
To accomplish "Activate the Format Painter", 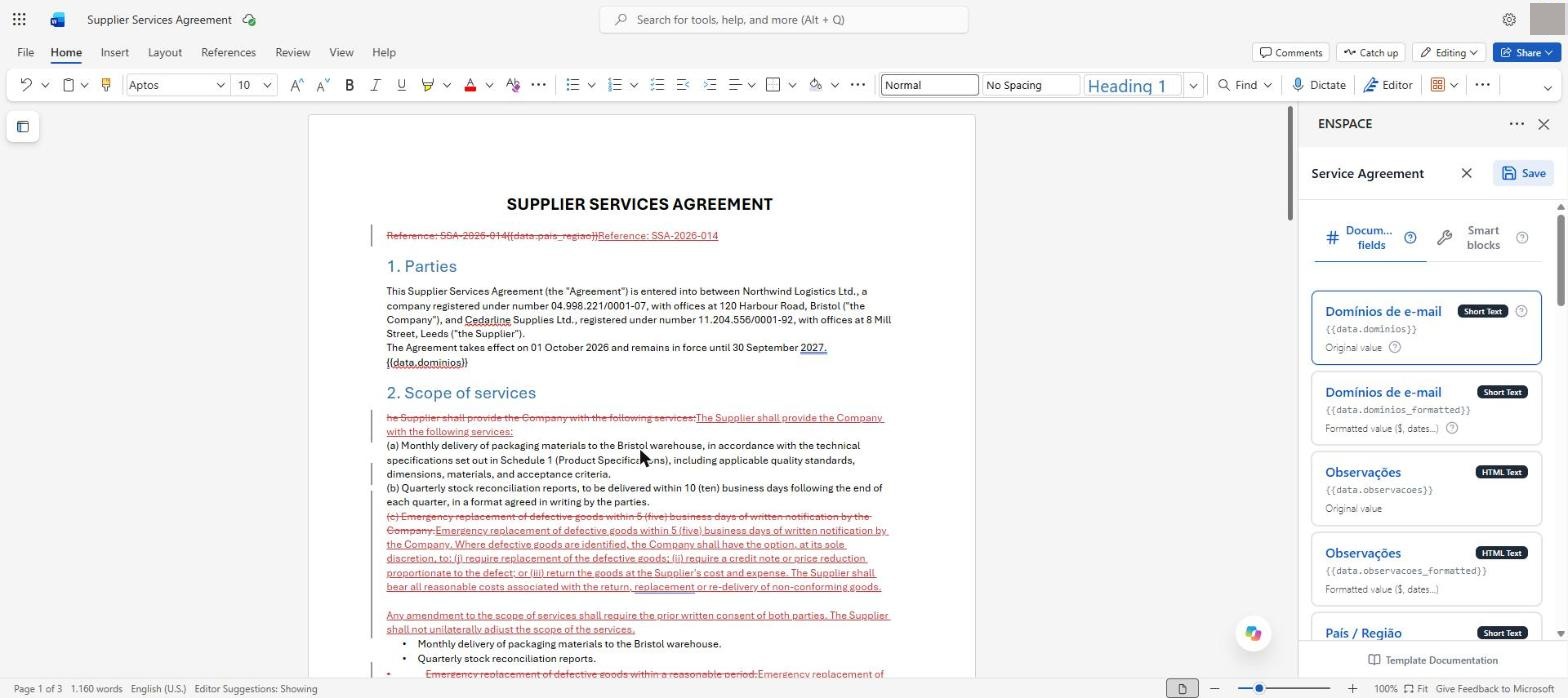I will pos(105,85).
